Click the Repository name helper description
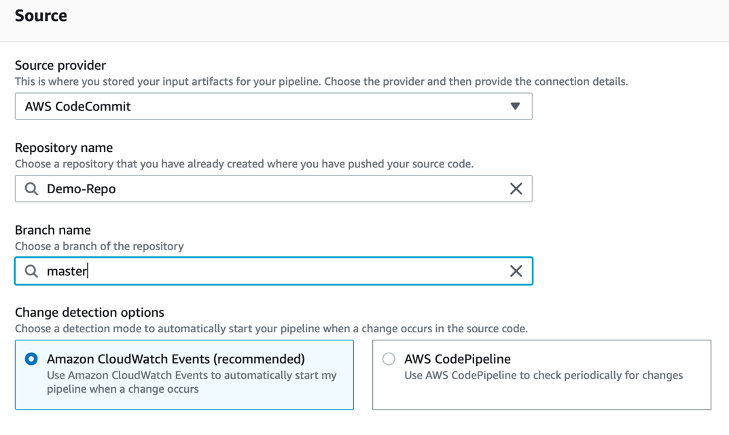The height and width of the screenshot is (435, 729). pyautogui.click(x=244, y=163)
